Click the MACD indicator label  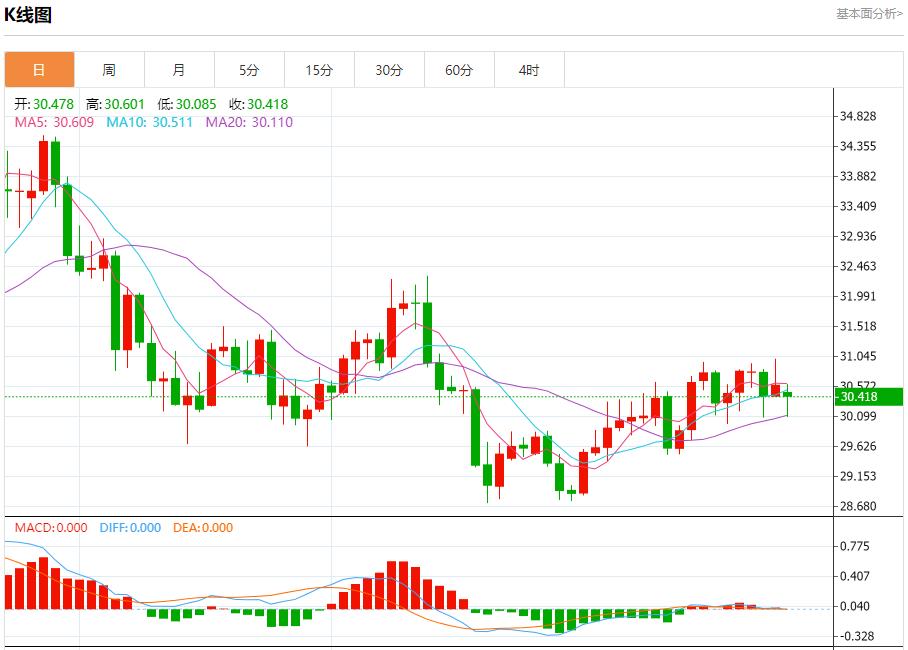pos(51,528)
